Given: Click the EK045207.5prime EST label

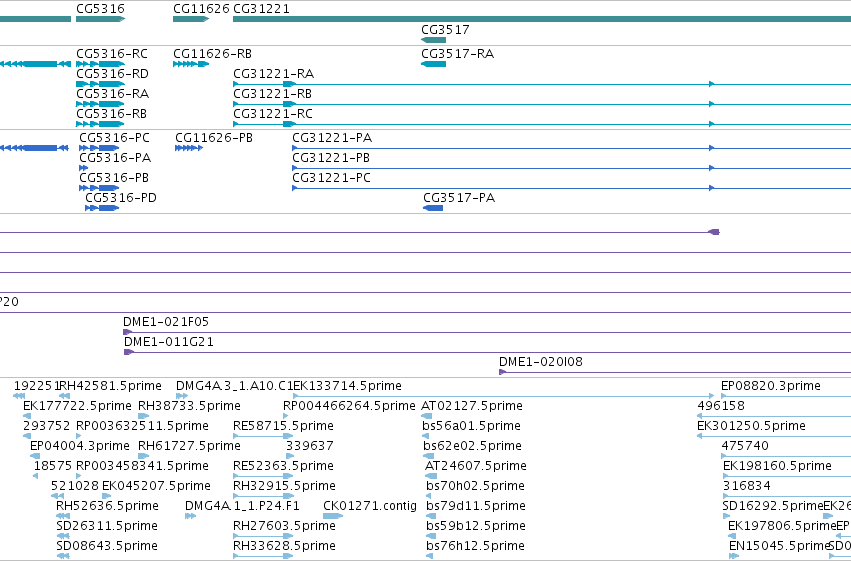Looking at the screenshot, I should tap(156, 486).
